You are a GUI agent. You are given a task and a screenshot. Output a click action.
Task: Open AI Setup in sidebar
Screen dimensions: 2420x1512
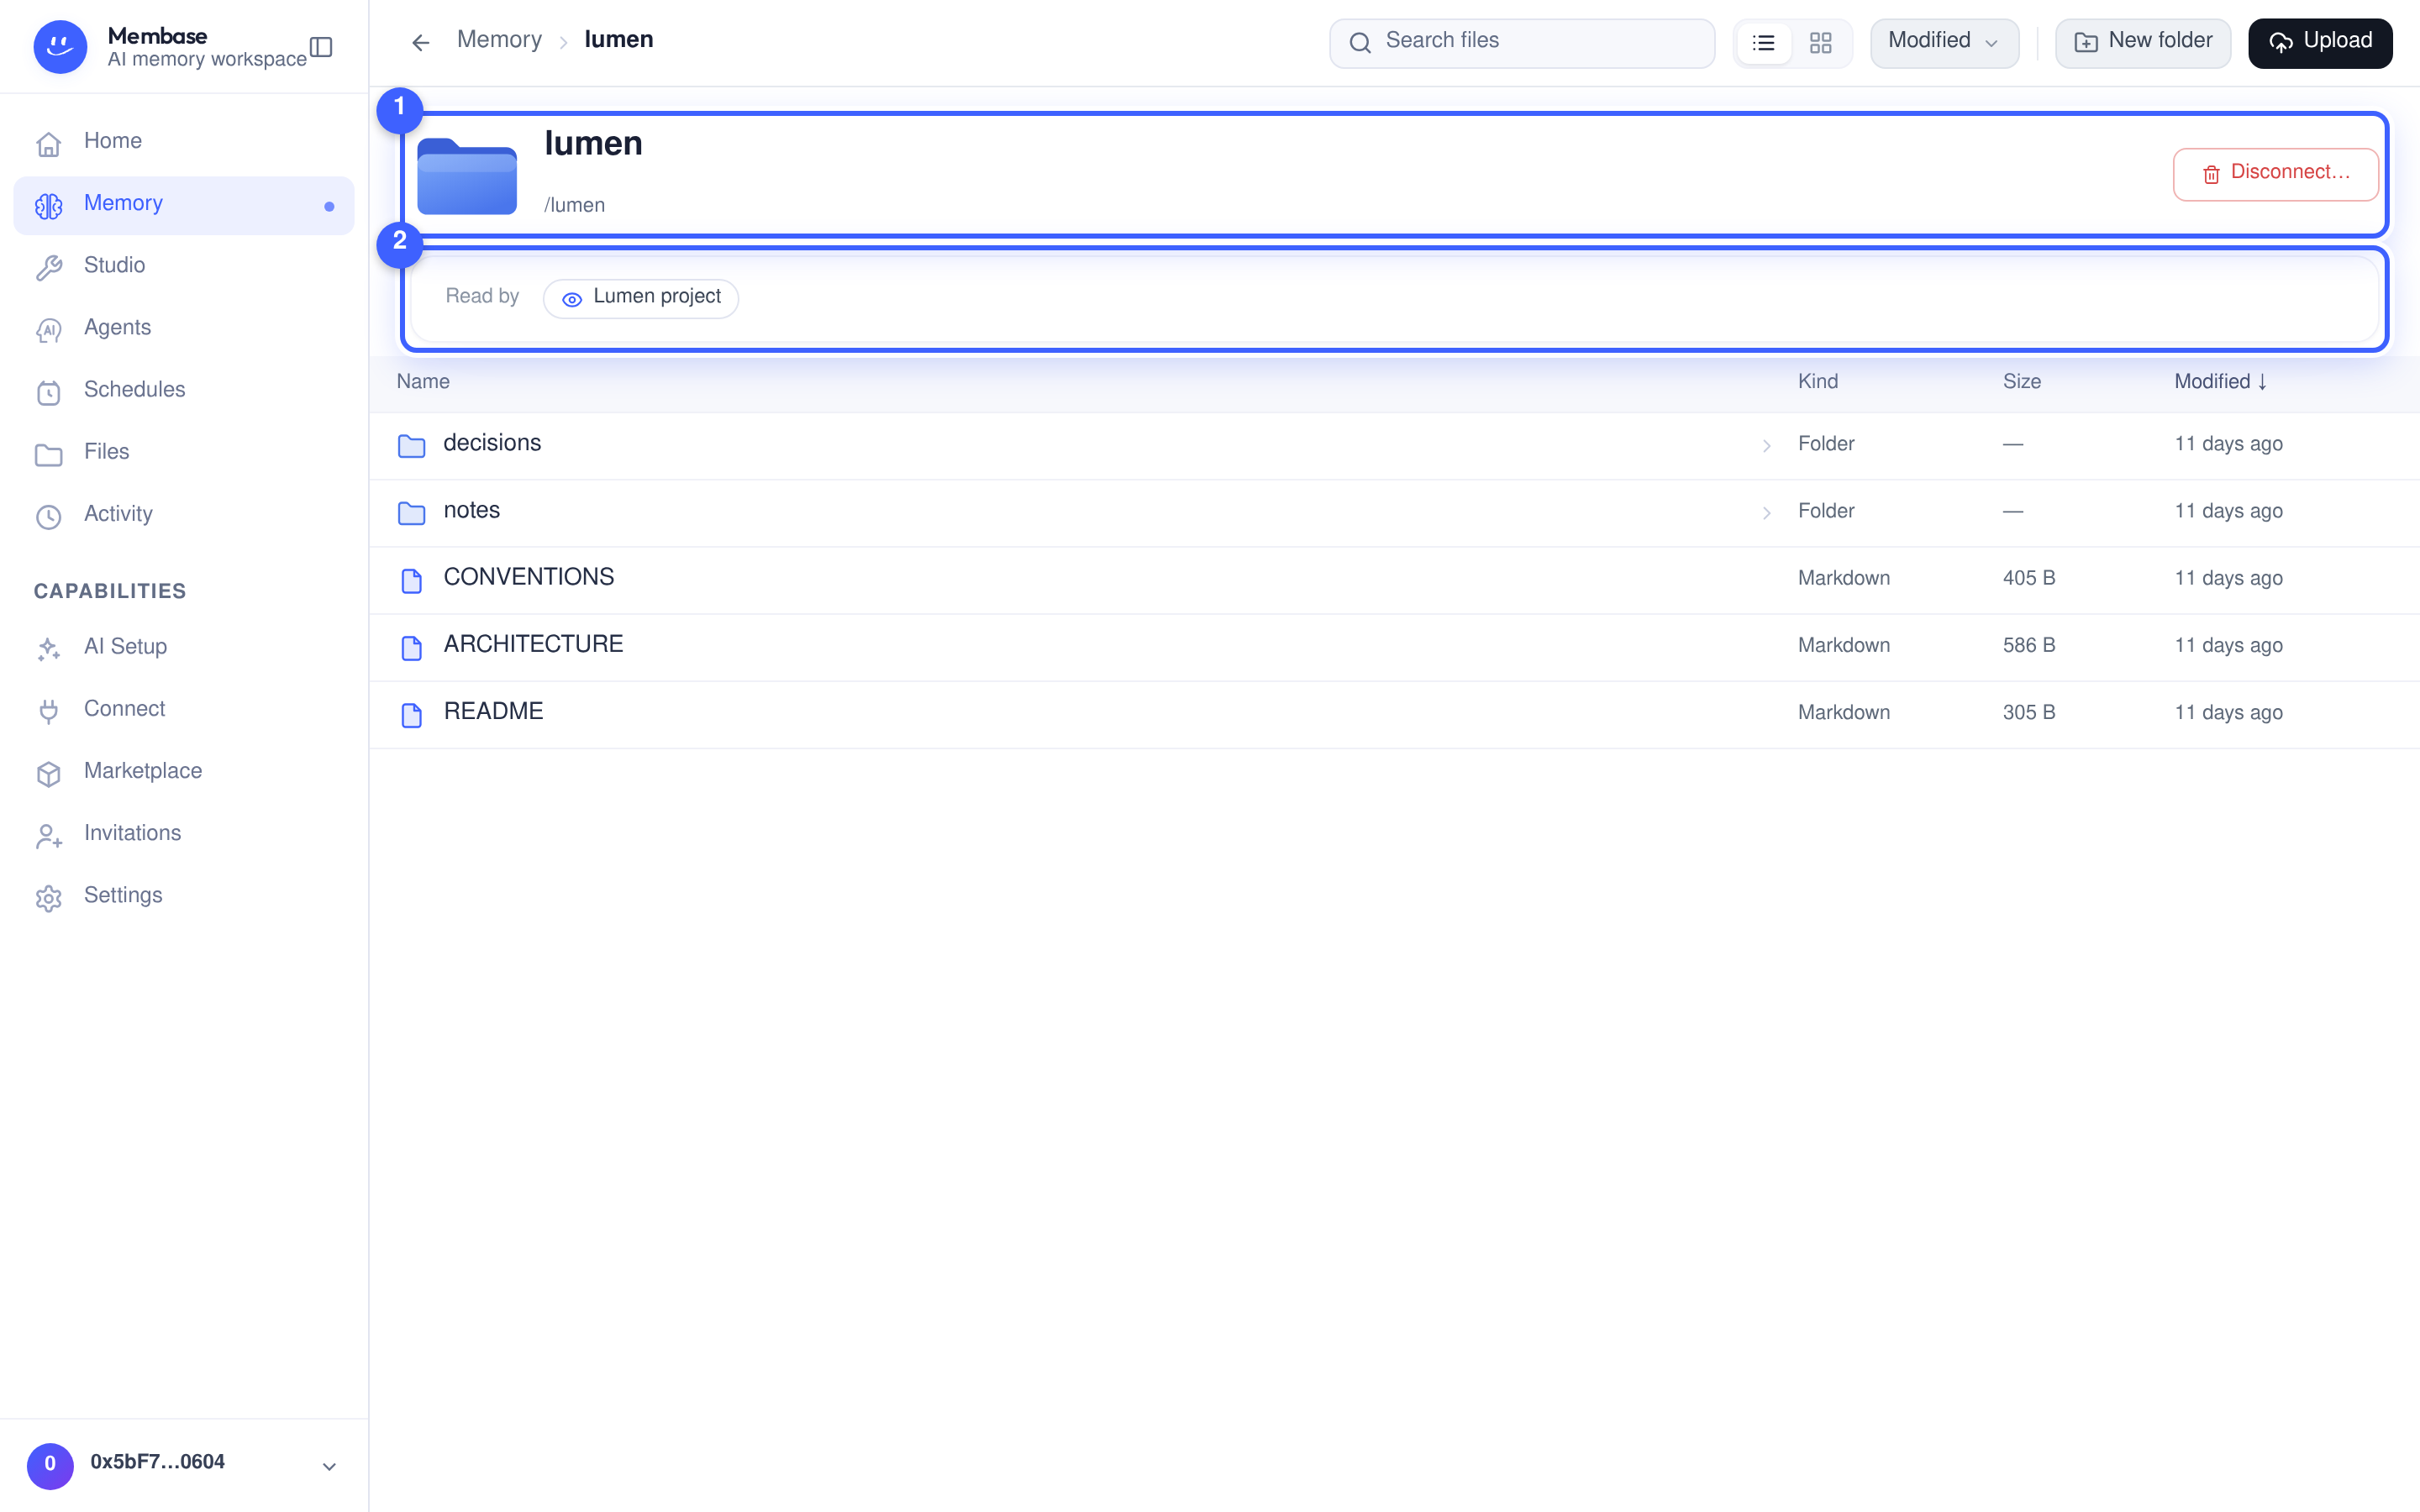tap(183, 648)
